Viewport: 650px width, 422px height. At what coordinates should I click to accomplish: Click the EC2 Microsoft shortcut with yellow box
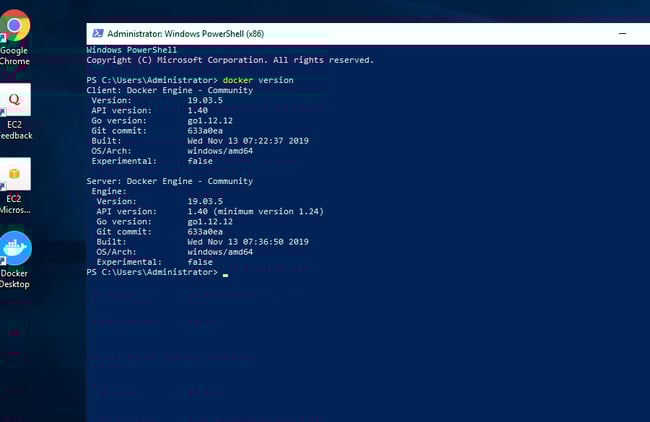click(x=15, y=174)
